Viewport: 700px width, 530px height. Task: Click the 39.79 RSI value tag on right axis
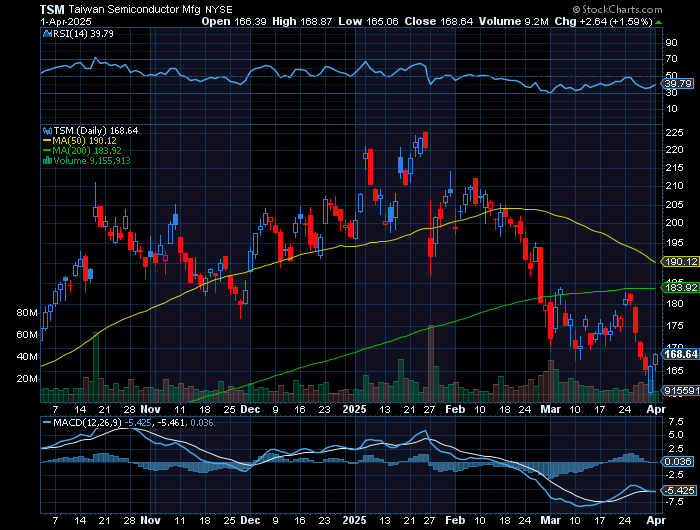[678, 84]
